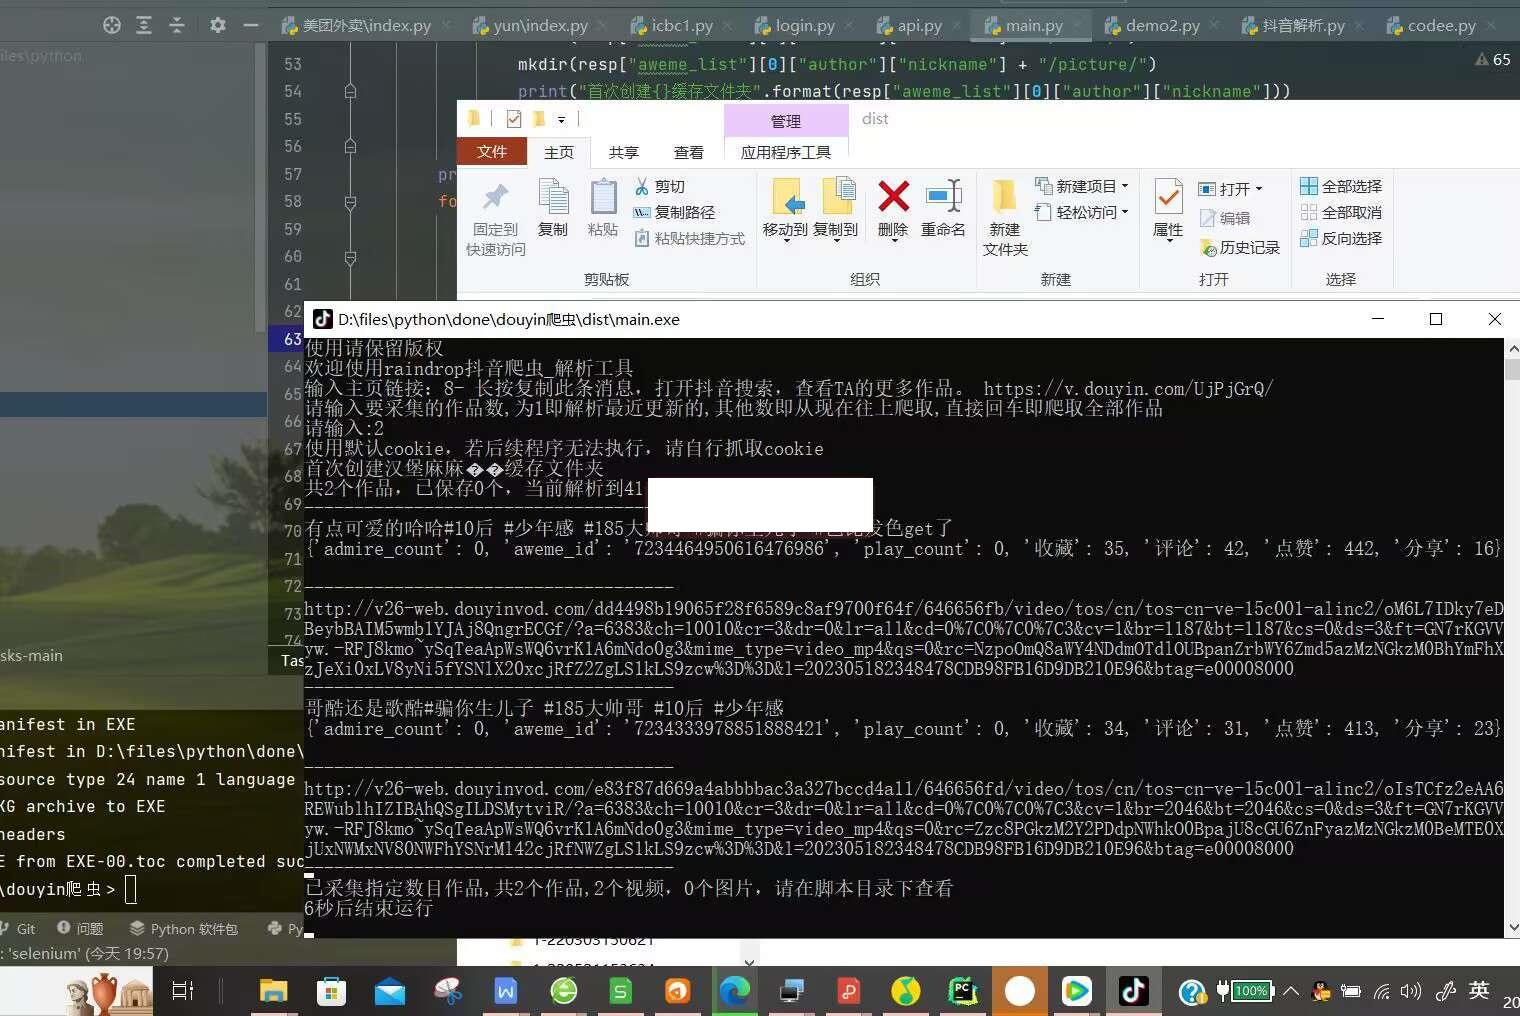Click the Rename (重命名) icon
Viewport: 1520px width, 1016px height.
click(x=943, y=198)
